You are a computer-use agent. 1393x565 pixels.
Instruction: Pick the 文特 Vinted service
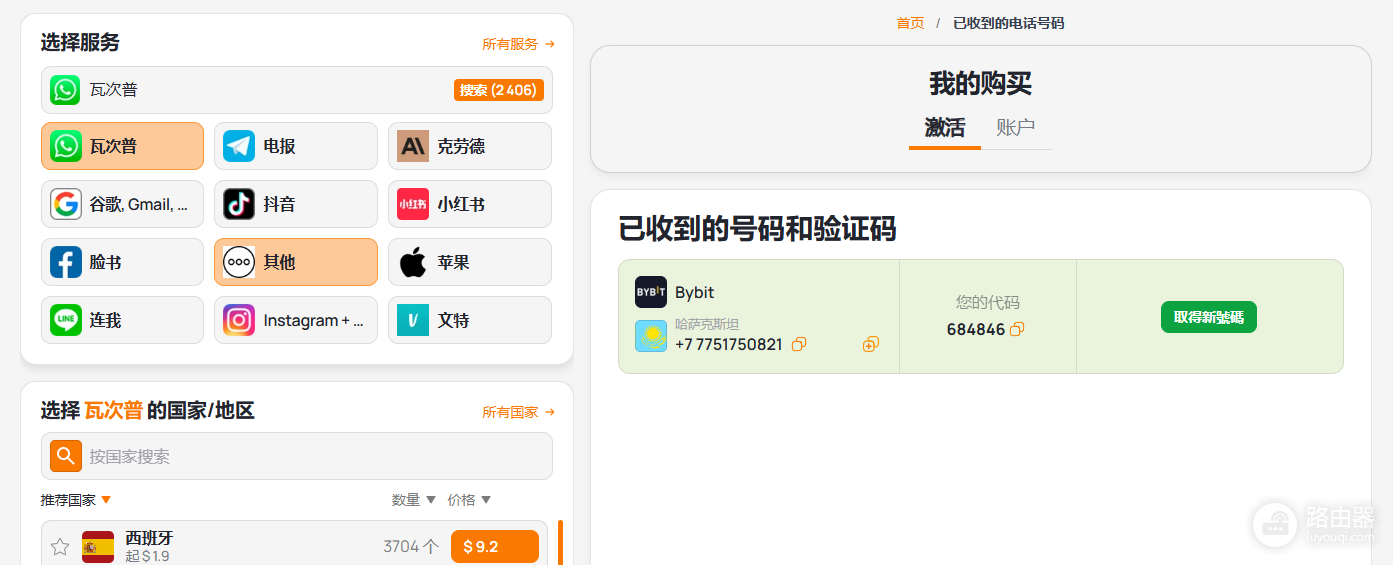(x=470, y=320)
